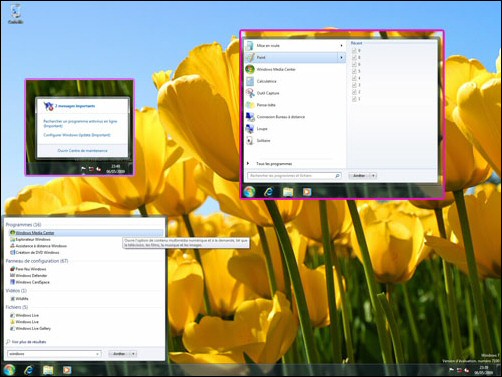Click the Programmes (36) results header
502x377 pixels.
[23, 225]
